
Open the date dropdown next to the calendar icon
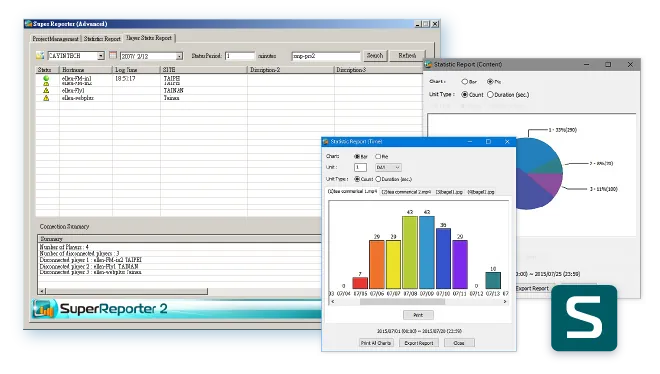tap(179, 56)
